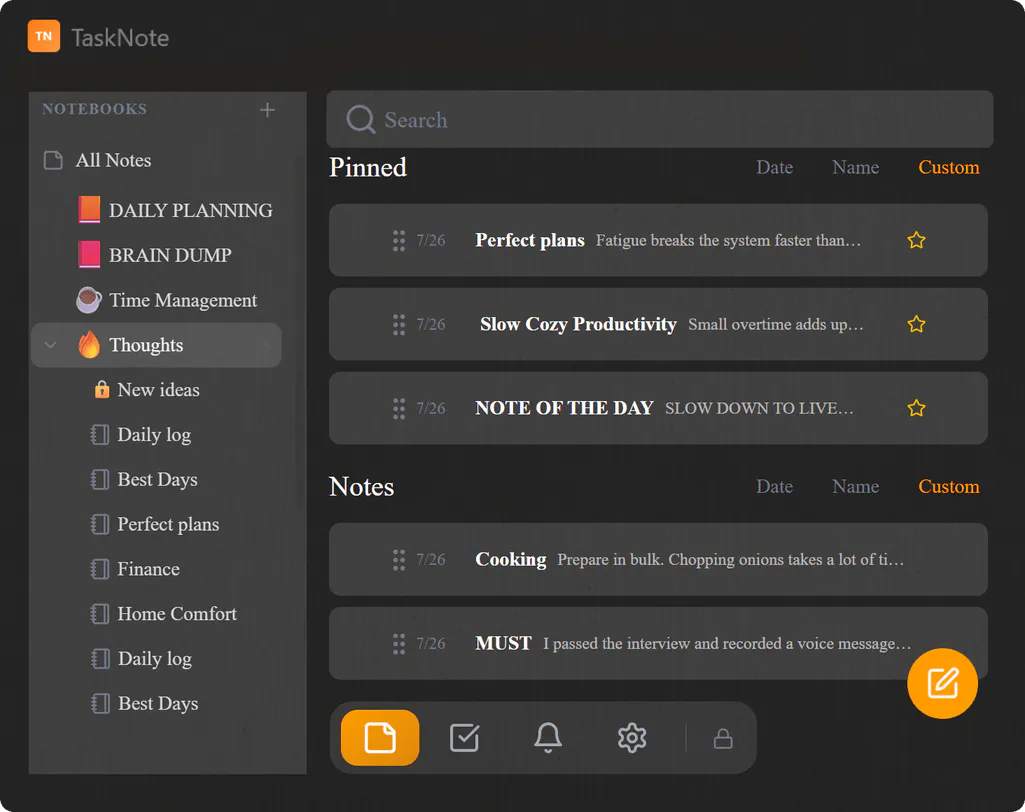Image resolution: width=1025 pixels, height=812 pixels.
Task: Open the Slow Cozy Productivity note
Action: 658,324
